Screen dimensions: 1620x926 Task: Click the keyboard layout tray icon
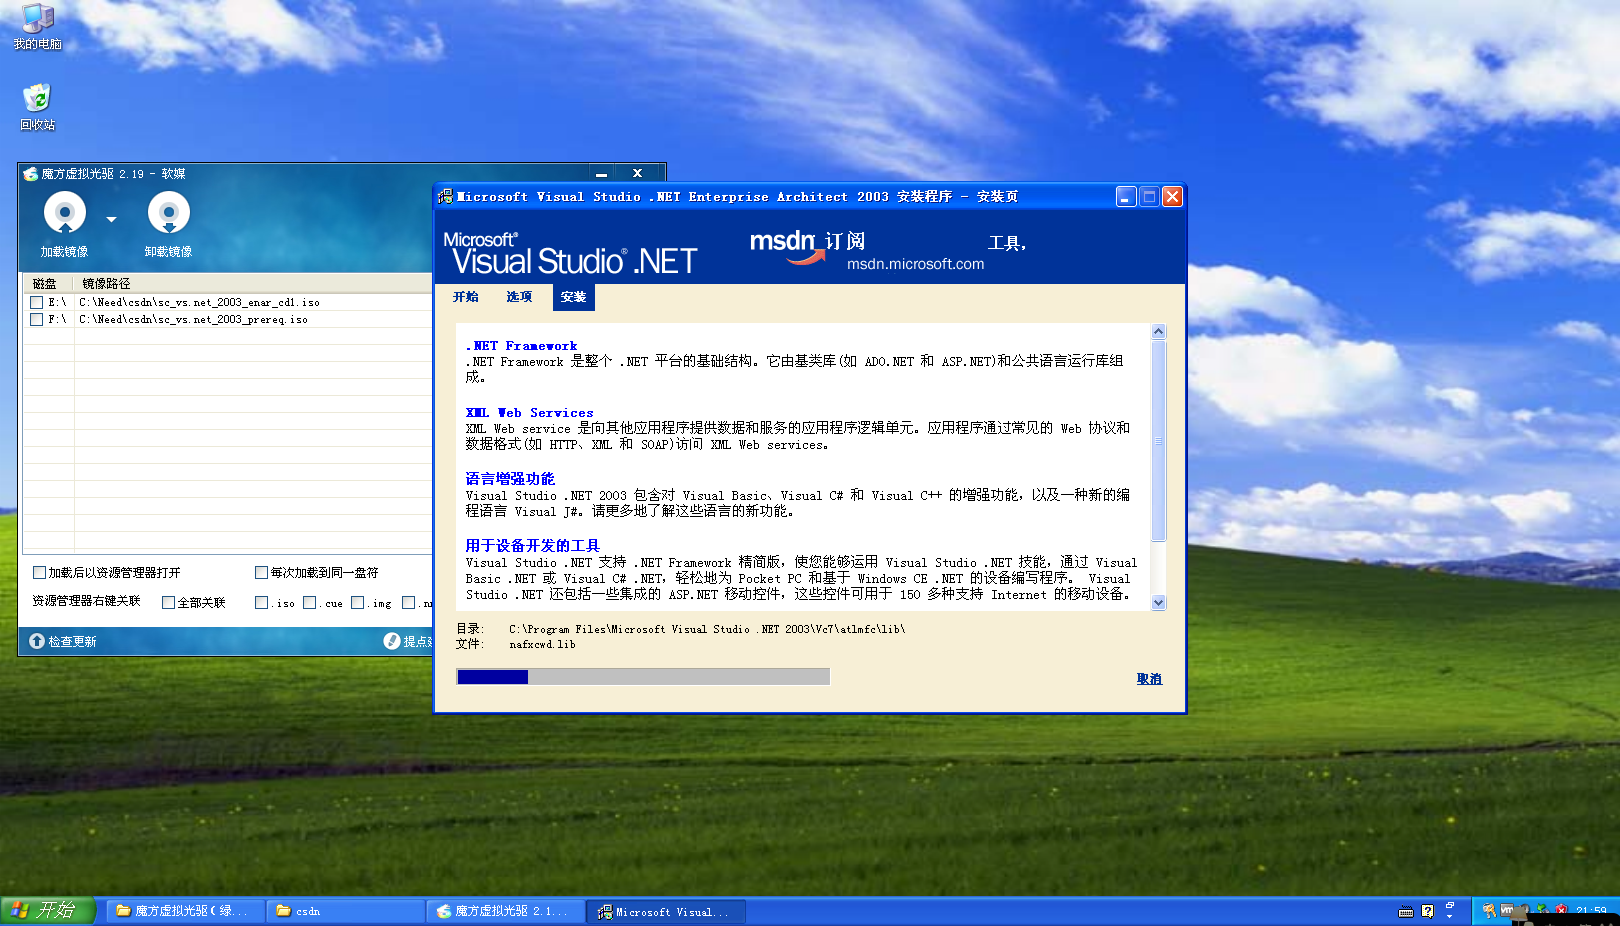(x=1406, y=910)
